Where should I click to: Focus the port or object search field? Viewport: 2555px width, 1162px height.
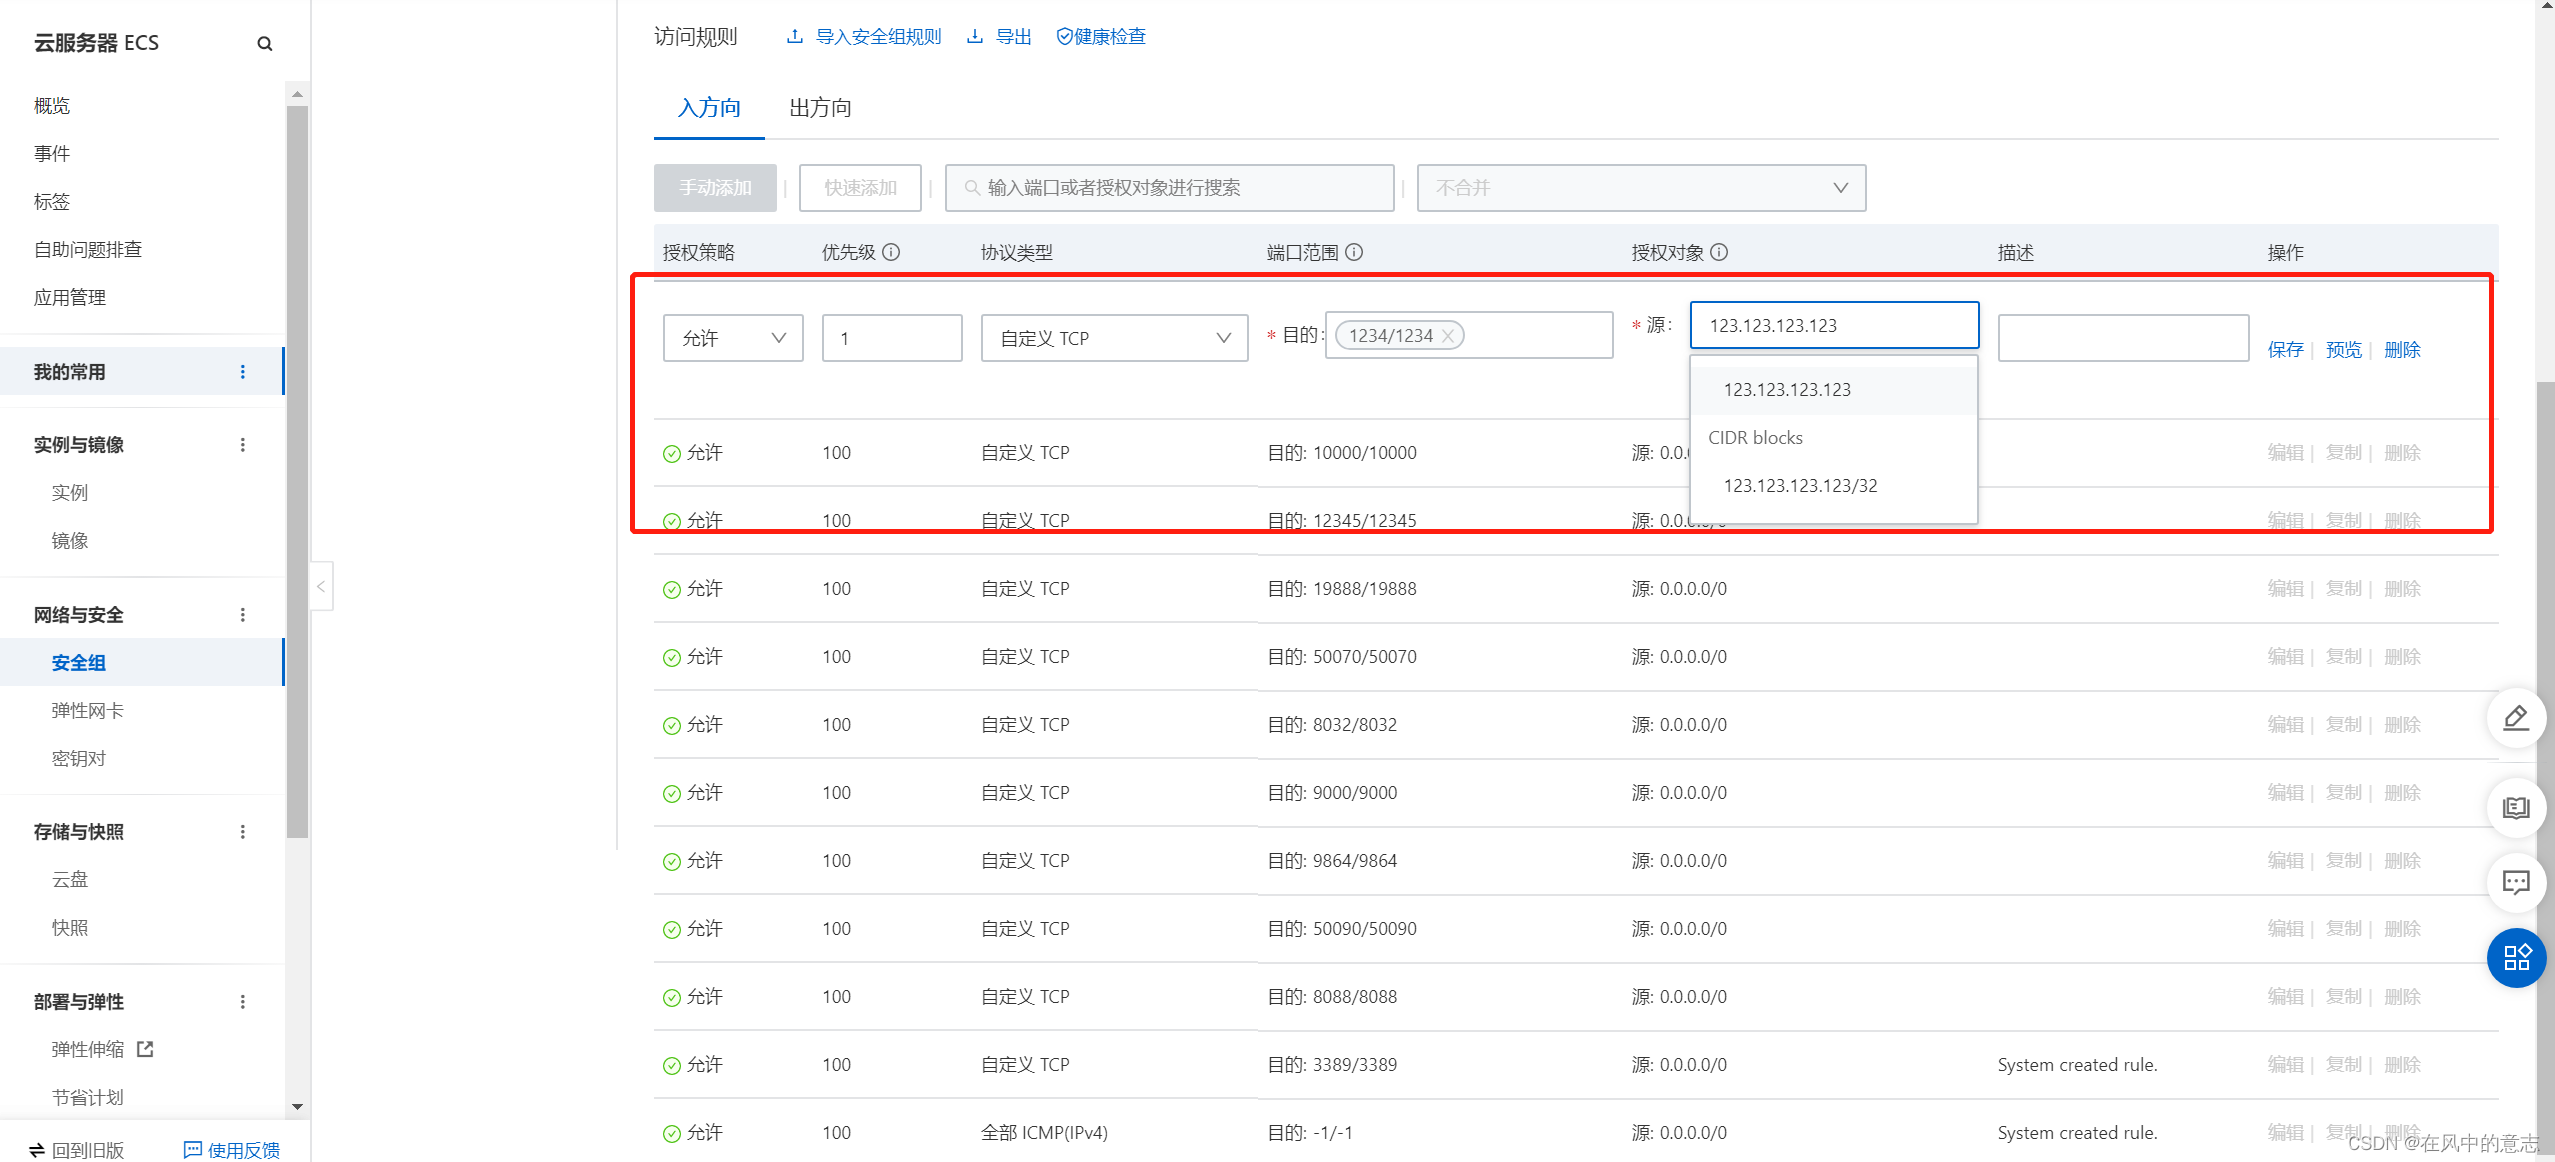tap(1169, 188)
